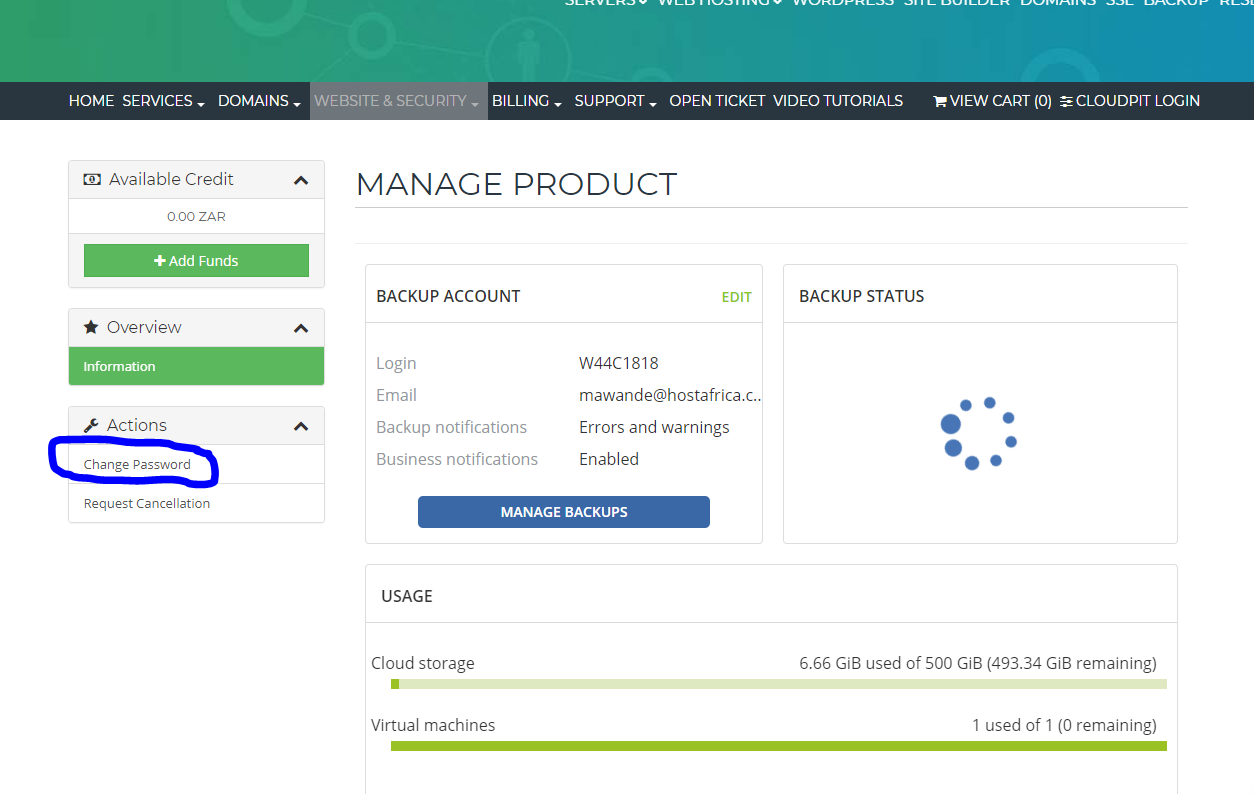
Task: Click the Backup Status panel title
Action: 862,296
